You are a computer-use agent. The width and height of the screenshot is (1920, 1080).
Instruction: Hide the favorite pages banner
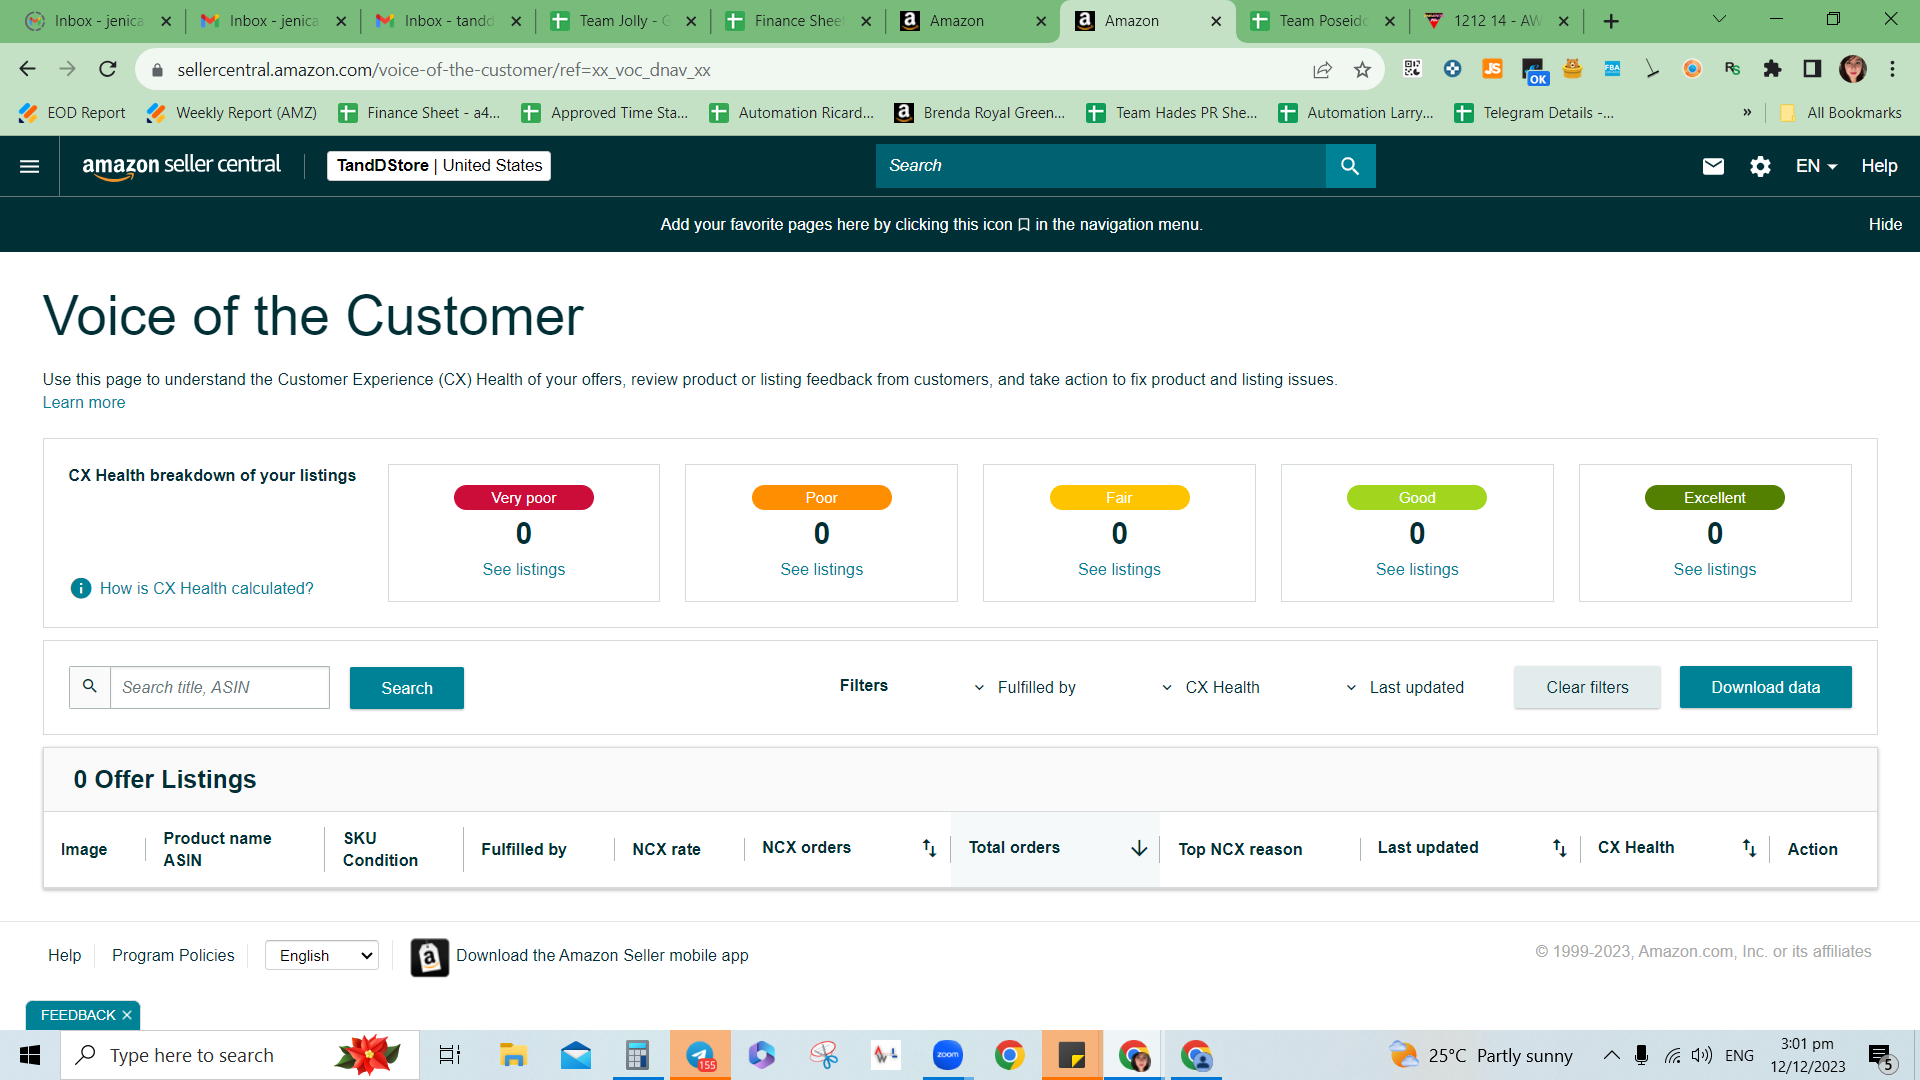[1885, 224]
